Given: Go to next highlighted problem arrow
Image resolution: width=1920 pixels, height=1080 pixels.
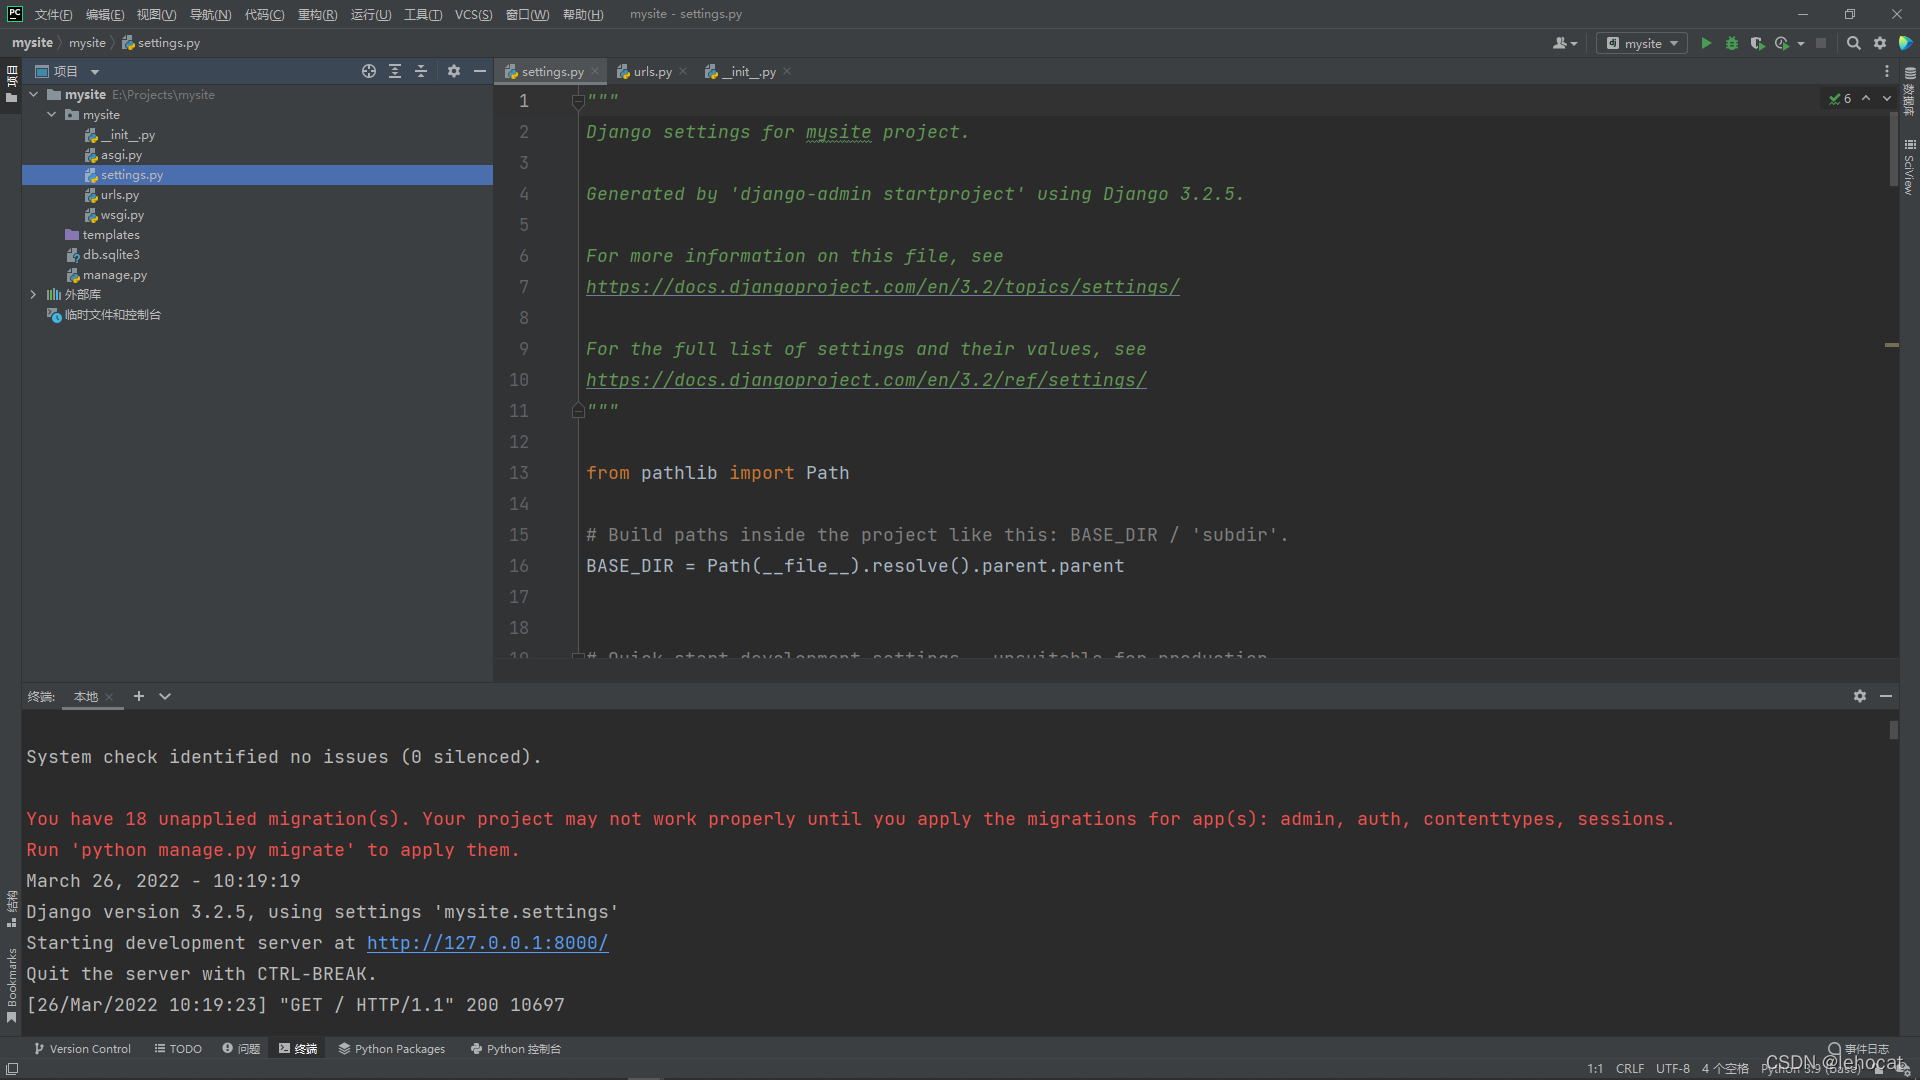Looking at the screenshot, I should click(1887, 98).
